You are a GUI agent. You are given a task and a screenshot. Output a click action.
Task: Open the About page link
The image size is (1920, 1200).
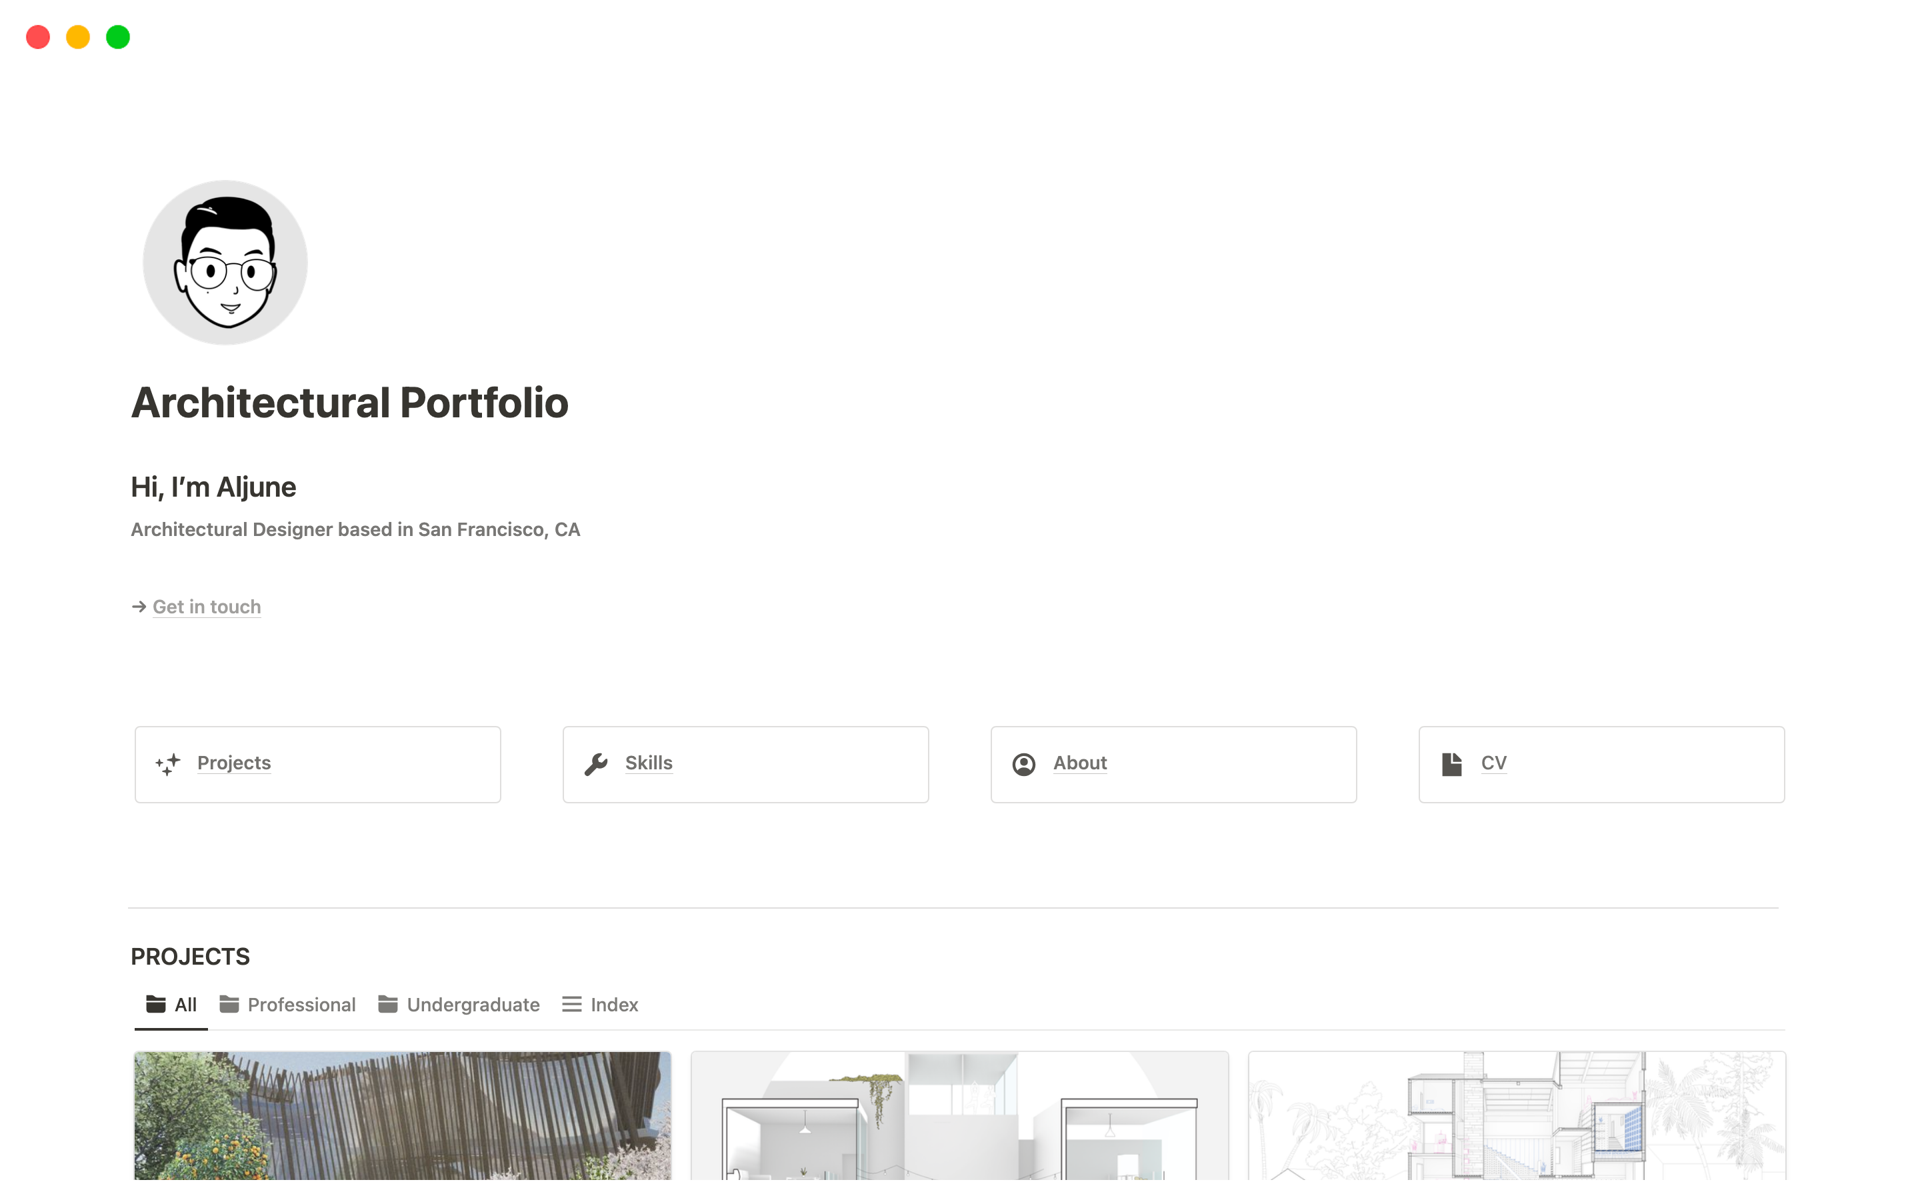(x=1080, y=763)
